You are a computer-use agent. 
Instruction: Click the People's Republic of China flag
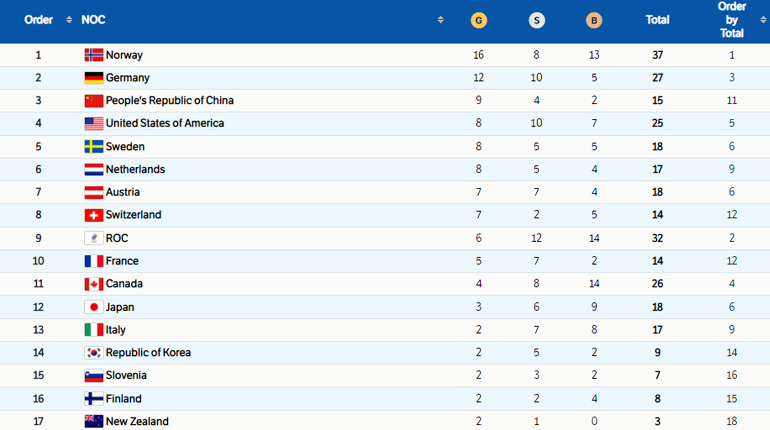(94, 101)
